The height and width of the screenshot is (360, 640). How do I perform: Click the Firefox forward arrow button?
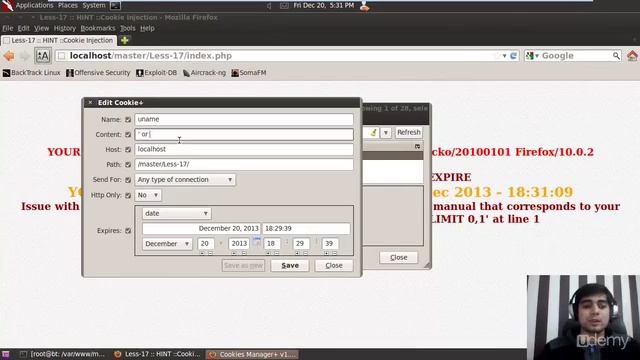[24, 56]
